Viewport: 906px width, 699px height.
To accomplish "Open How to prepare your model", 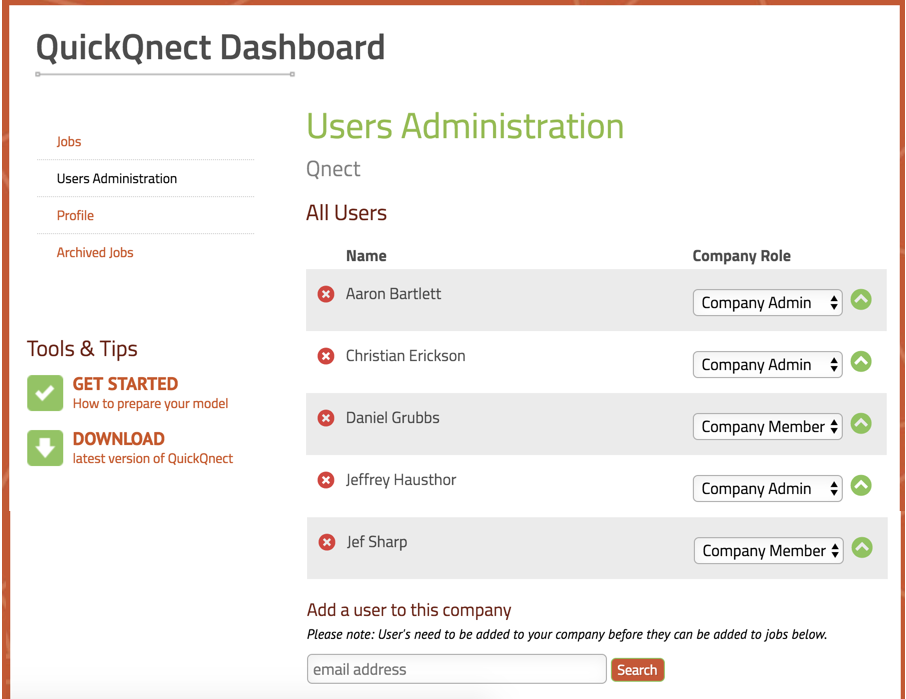I will click(150, 404).
